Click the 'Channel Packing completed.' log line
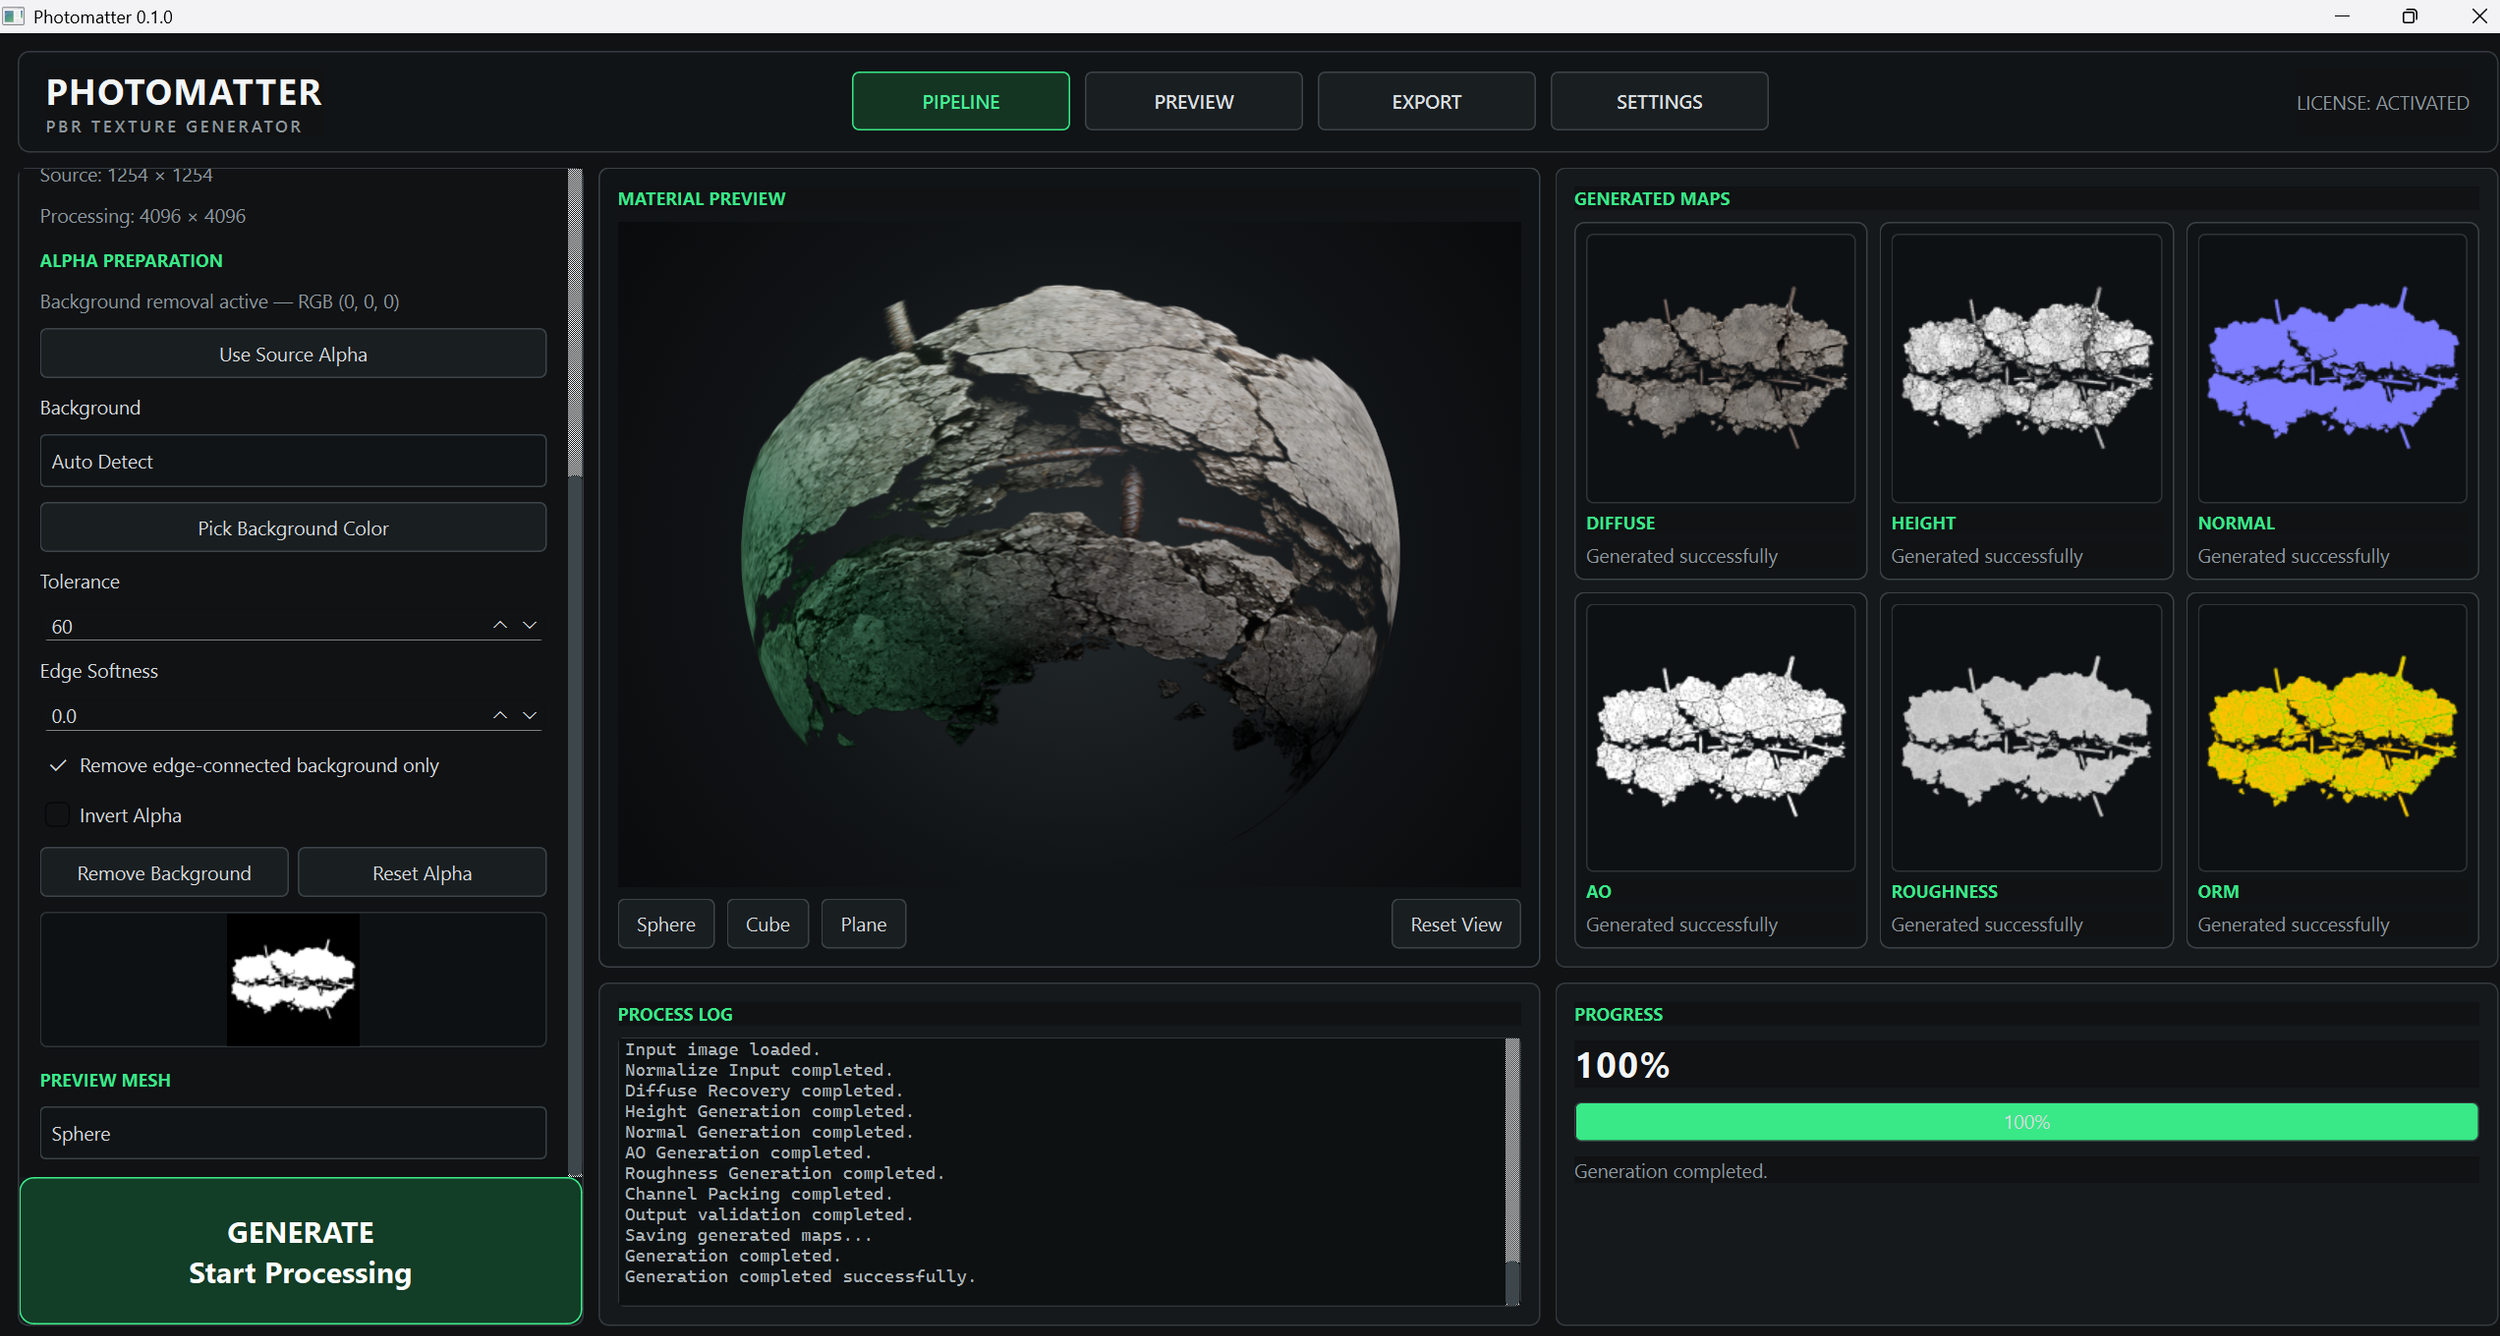 click(x=759, y=1194)
